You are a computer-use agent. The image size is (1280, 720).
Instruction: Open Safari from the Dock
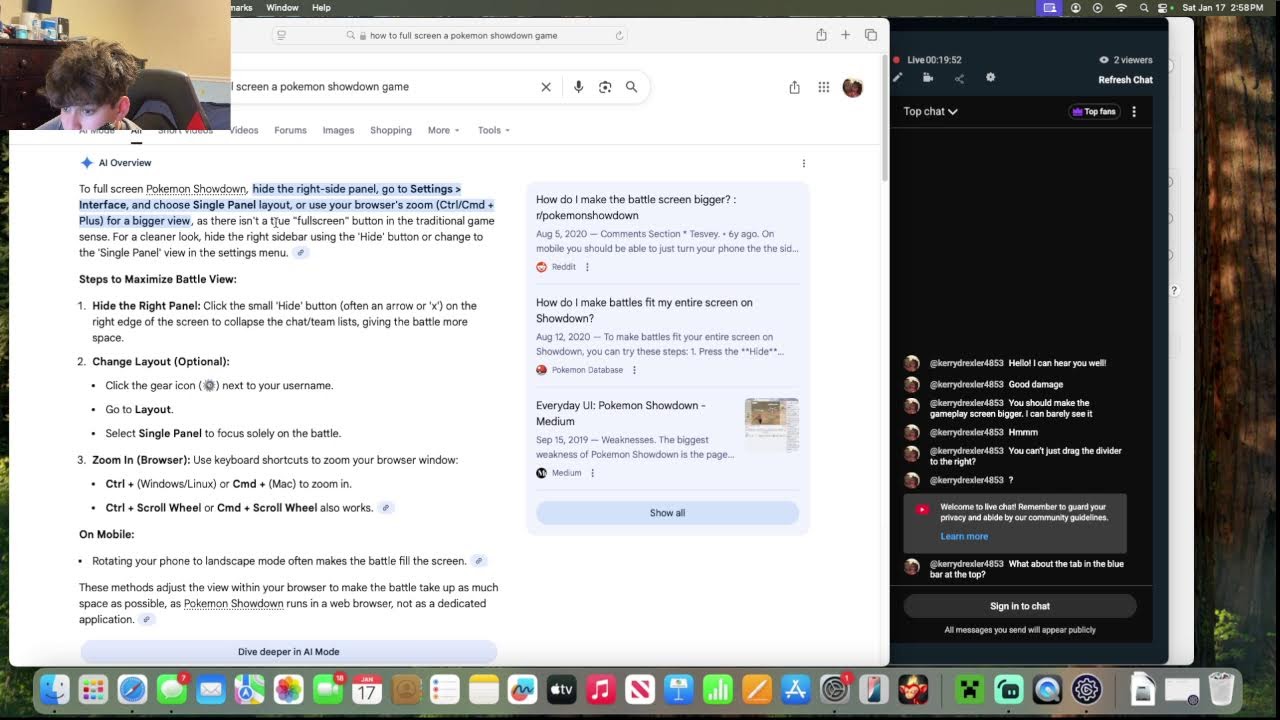coord(132,689)
